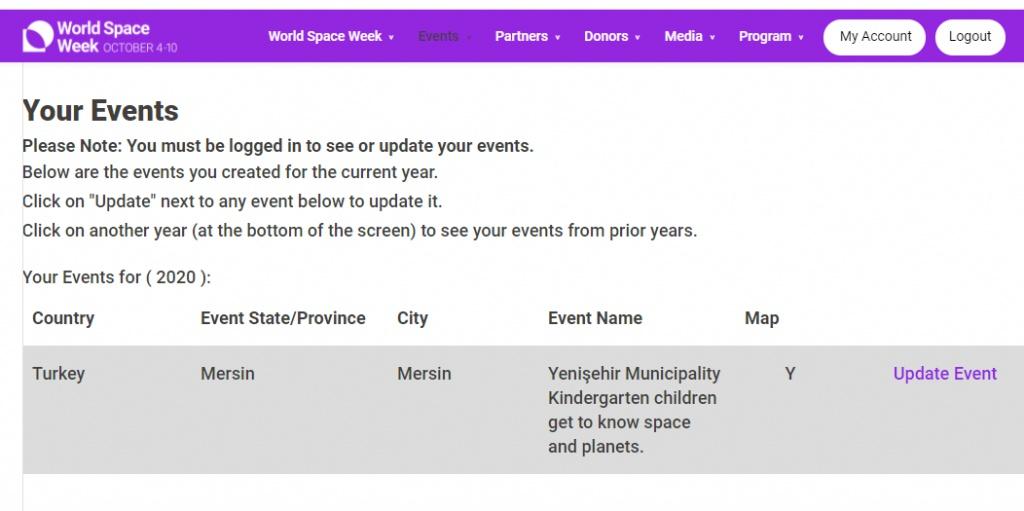Click the Y value in Map column
Viewport: 1024px width, 511px height.
click(x=790, y=374)
